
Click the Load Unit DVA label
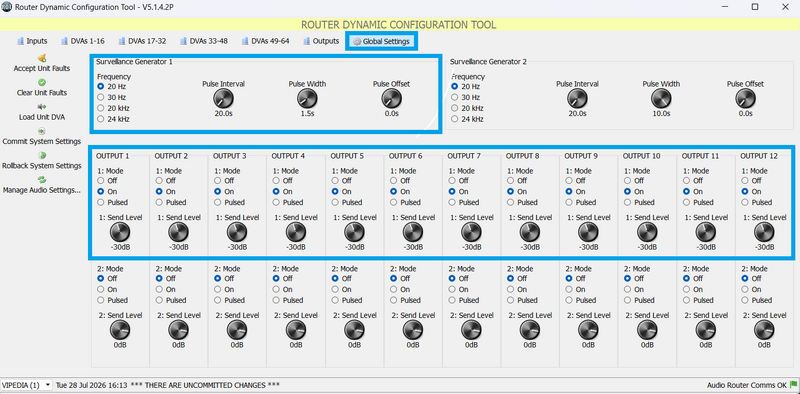pos(42,117)
